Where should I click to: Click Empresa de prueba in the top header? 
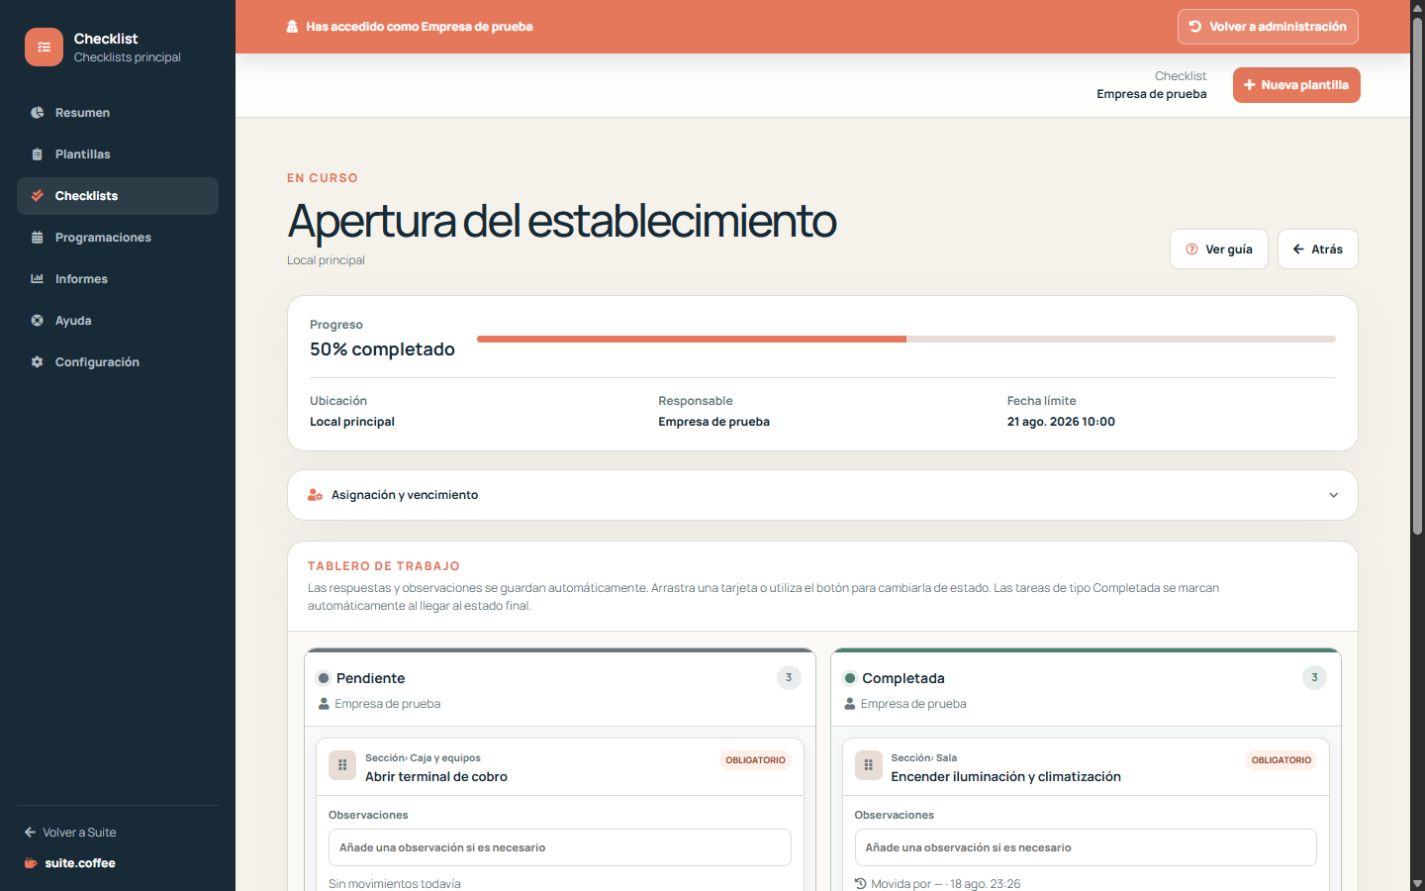click(x=1152, y=94)
